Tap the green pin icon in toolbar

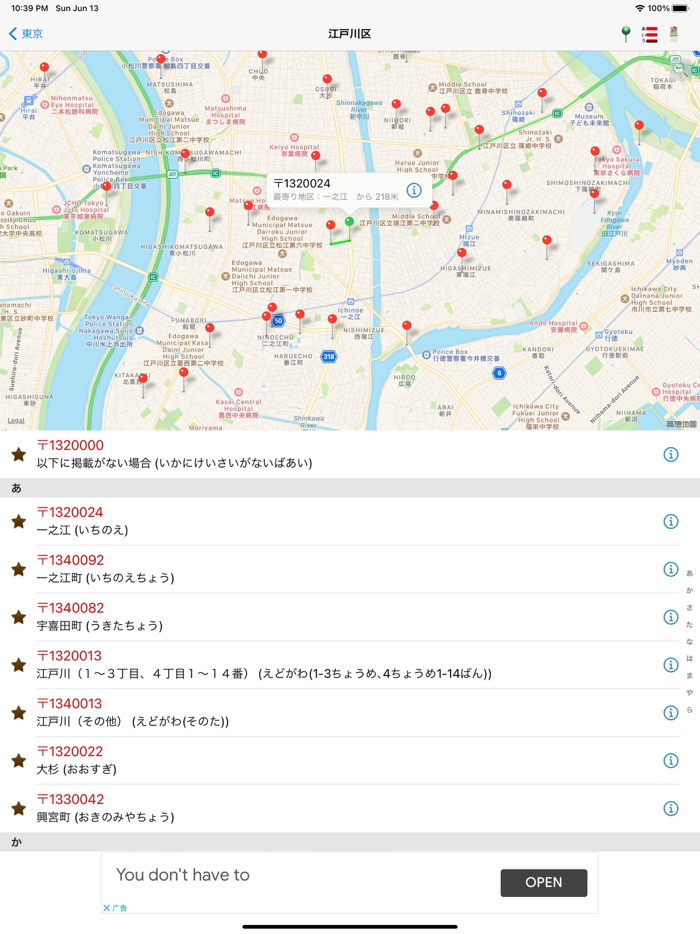point(626,34)
